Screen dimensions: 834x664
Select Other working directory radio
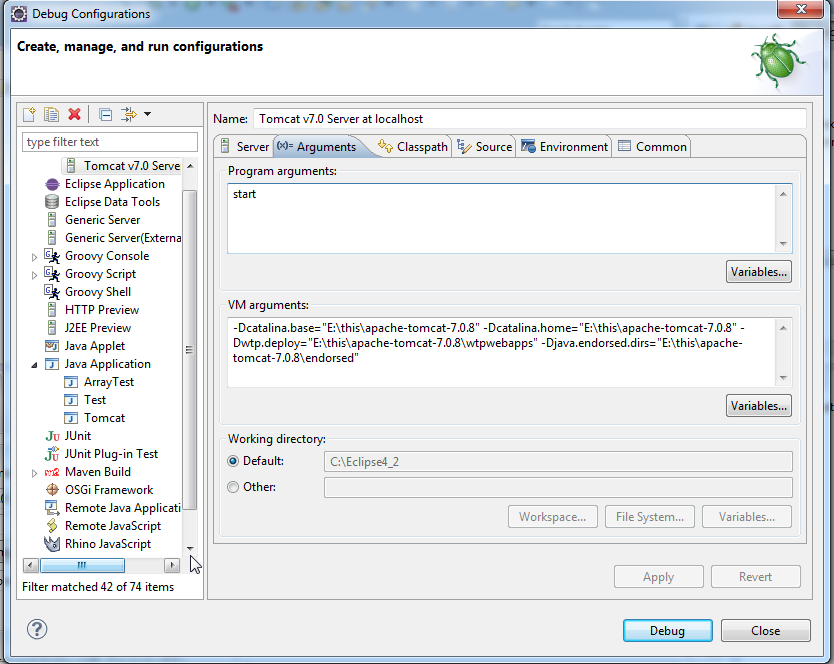233,487
